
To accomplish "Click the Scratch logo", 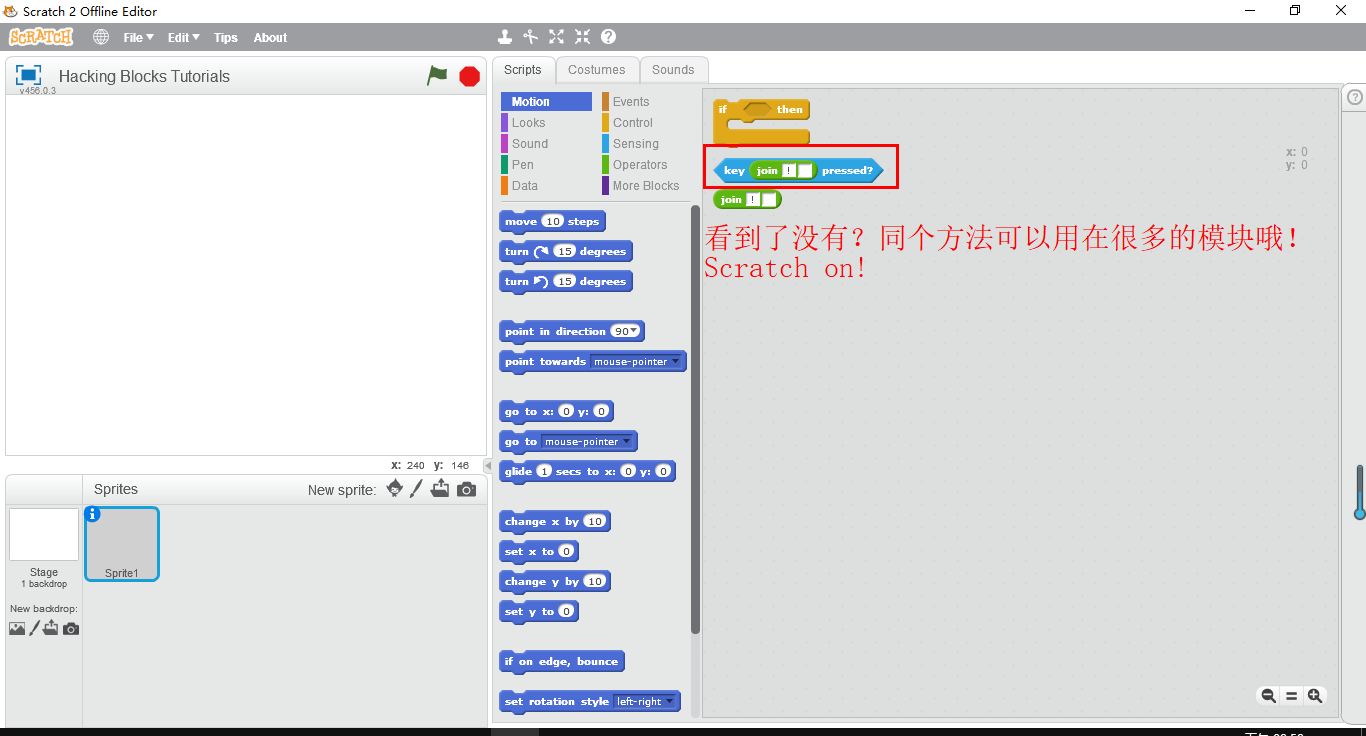I will pyautogui.click(x=41, y=37).
